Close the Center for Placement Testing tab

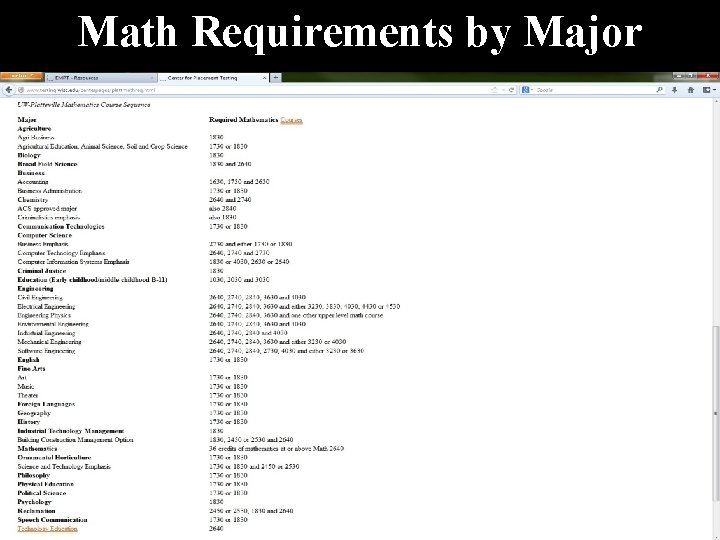[264, 78]
